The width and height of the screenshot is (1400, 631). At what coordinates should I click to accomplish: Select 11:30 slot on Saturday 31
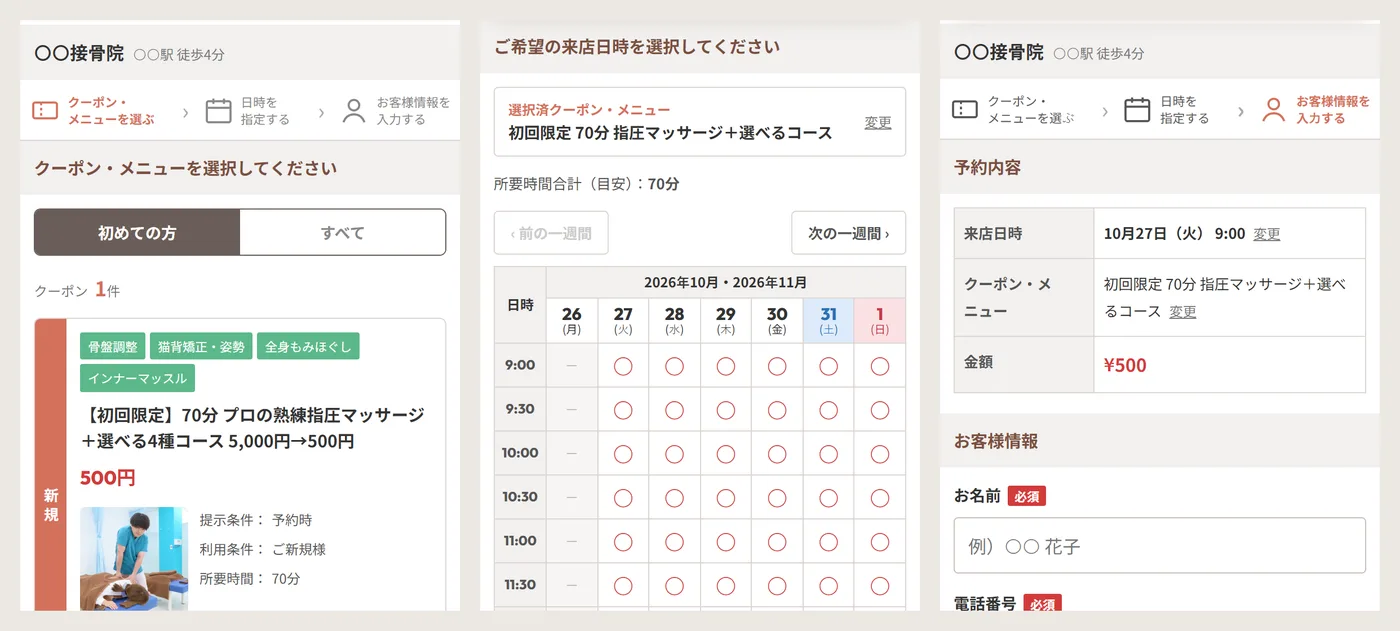(x=828, y=586)
